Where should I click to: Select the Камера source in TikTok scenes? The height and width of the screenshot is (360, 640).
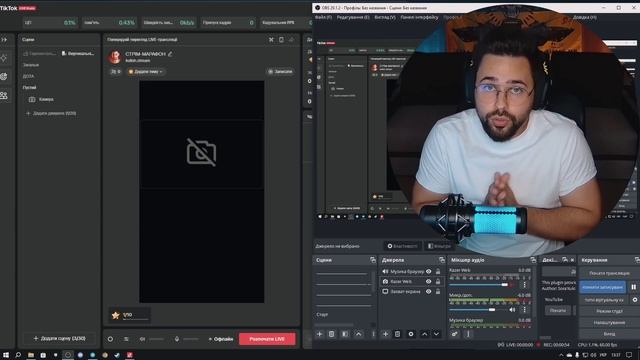41,99
